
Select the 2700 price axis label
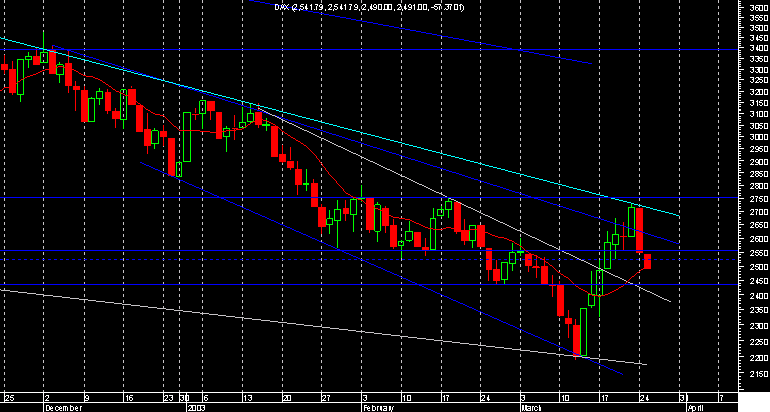759,212
